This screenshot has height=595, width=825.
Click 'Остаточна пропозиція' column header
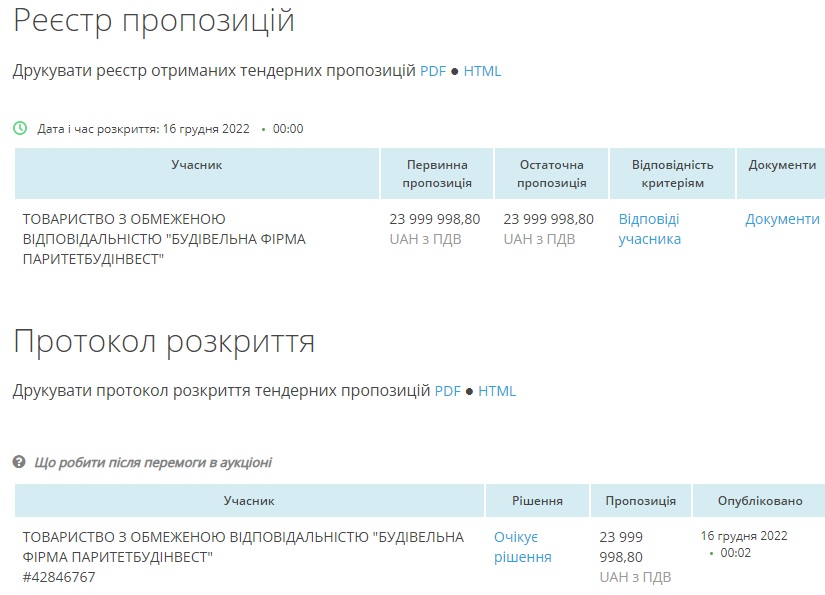click(551, 174)
